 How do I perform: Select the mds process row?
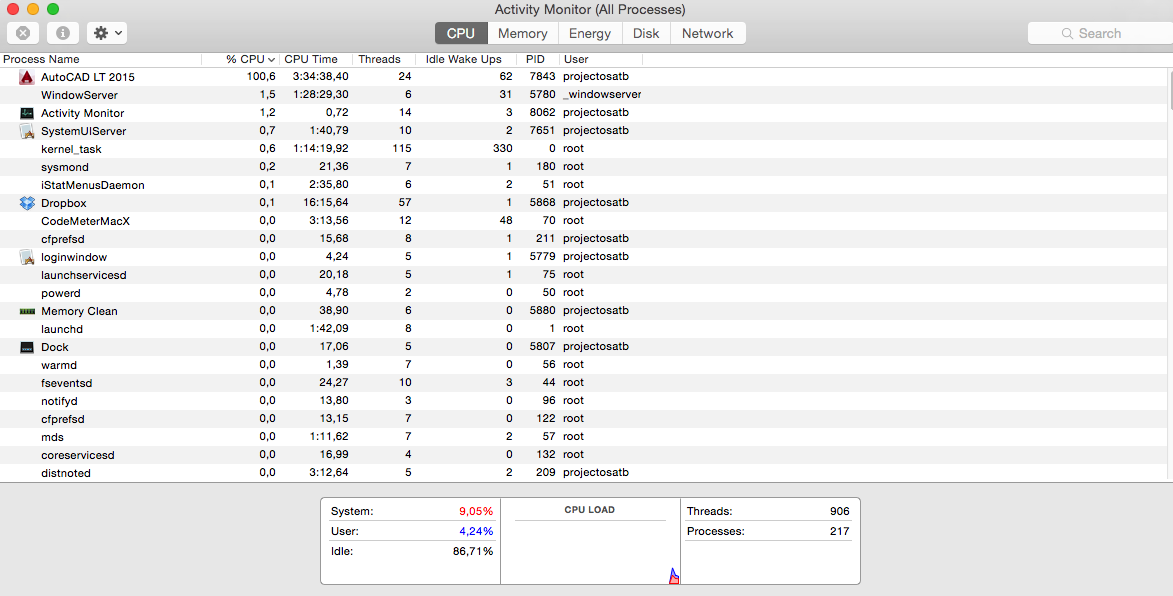pyautogui.click(x=584, y=437)
